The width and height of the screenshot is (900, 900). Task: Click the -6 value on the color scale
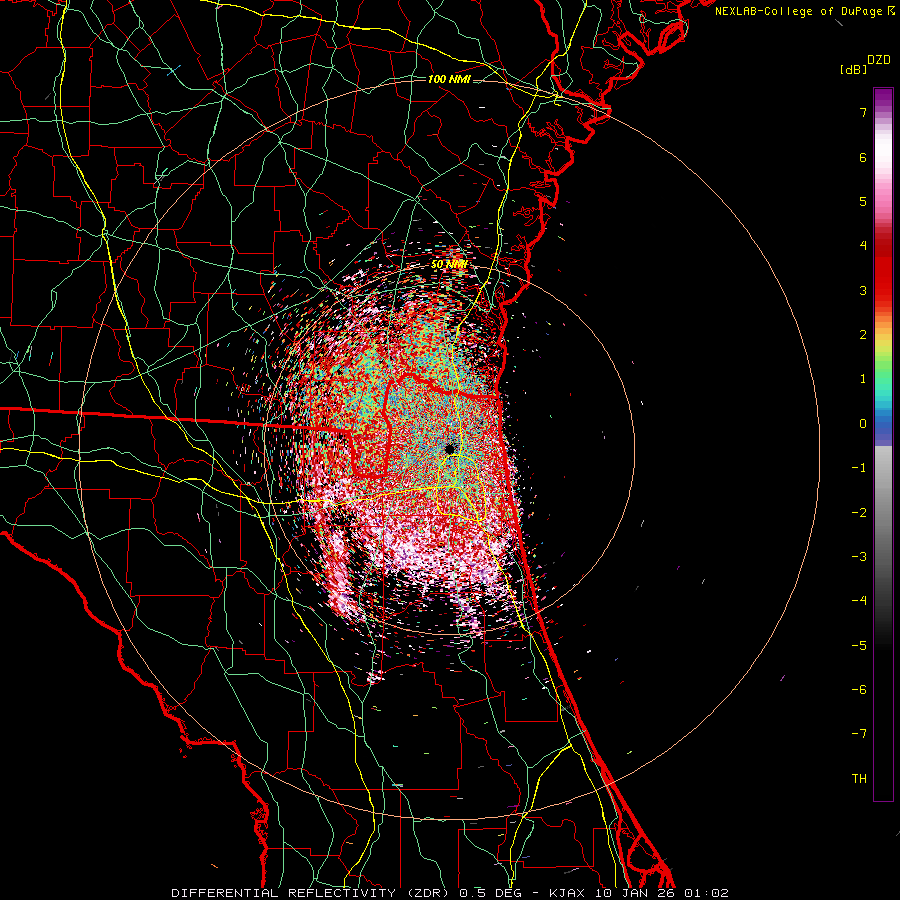[859, 690]
